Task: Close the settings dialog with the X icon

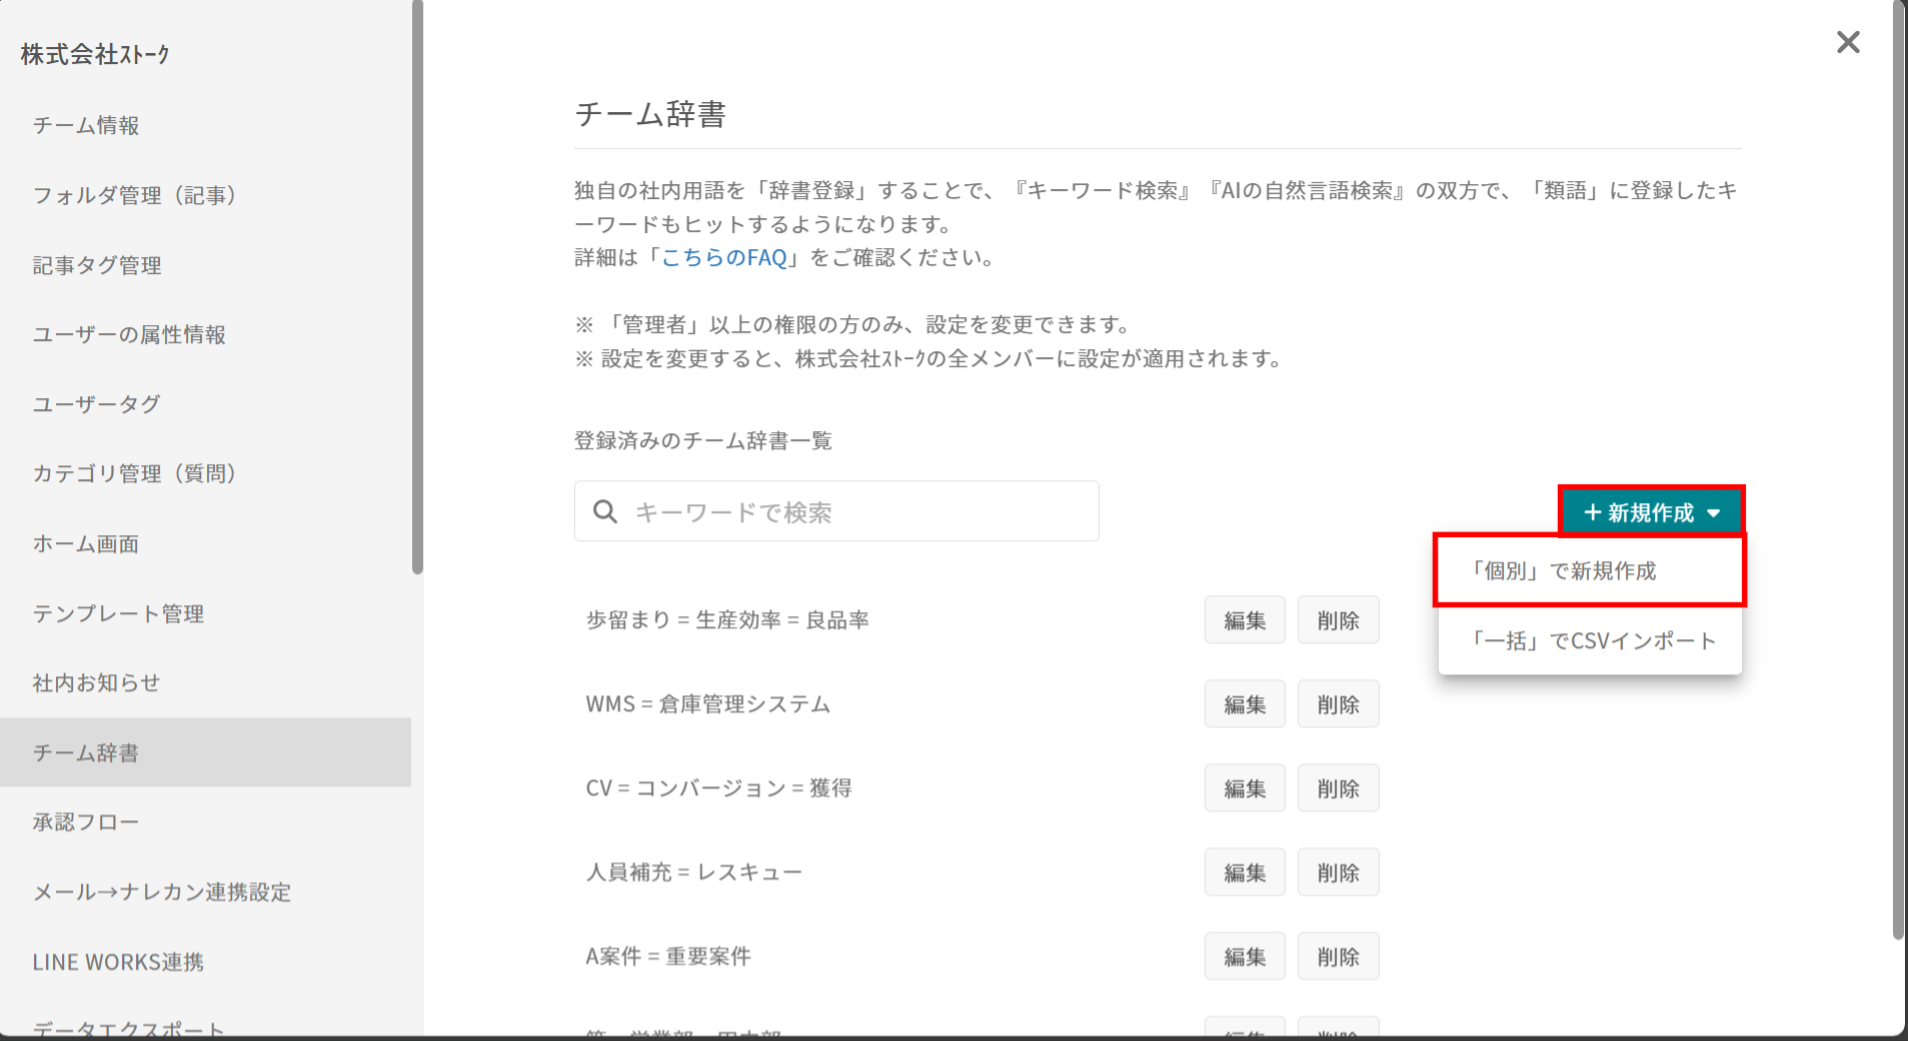Action: pos(1847,42)
